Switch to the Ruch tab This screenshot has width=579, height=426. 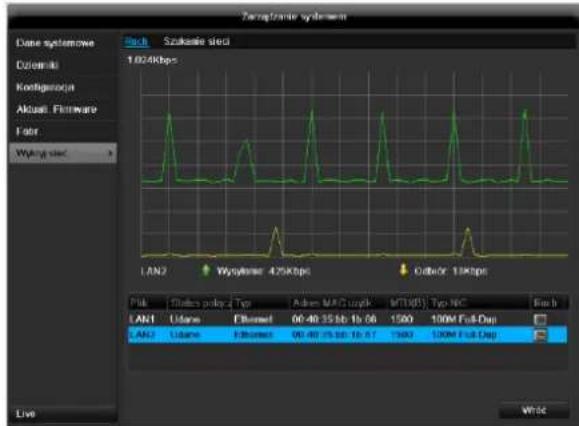136,41
